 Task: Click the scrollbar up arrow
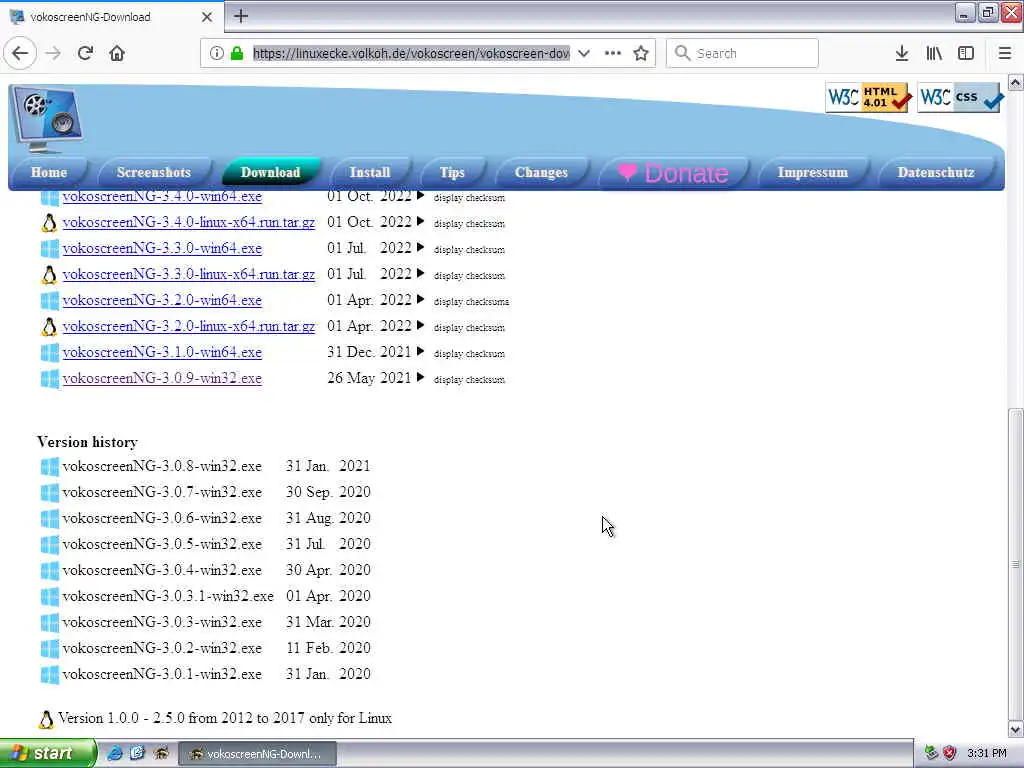(x=1016, y=83)
